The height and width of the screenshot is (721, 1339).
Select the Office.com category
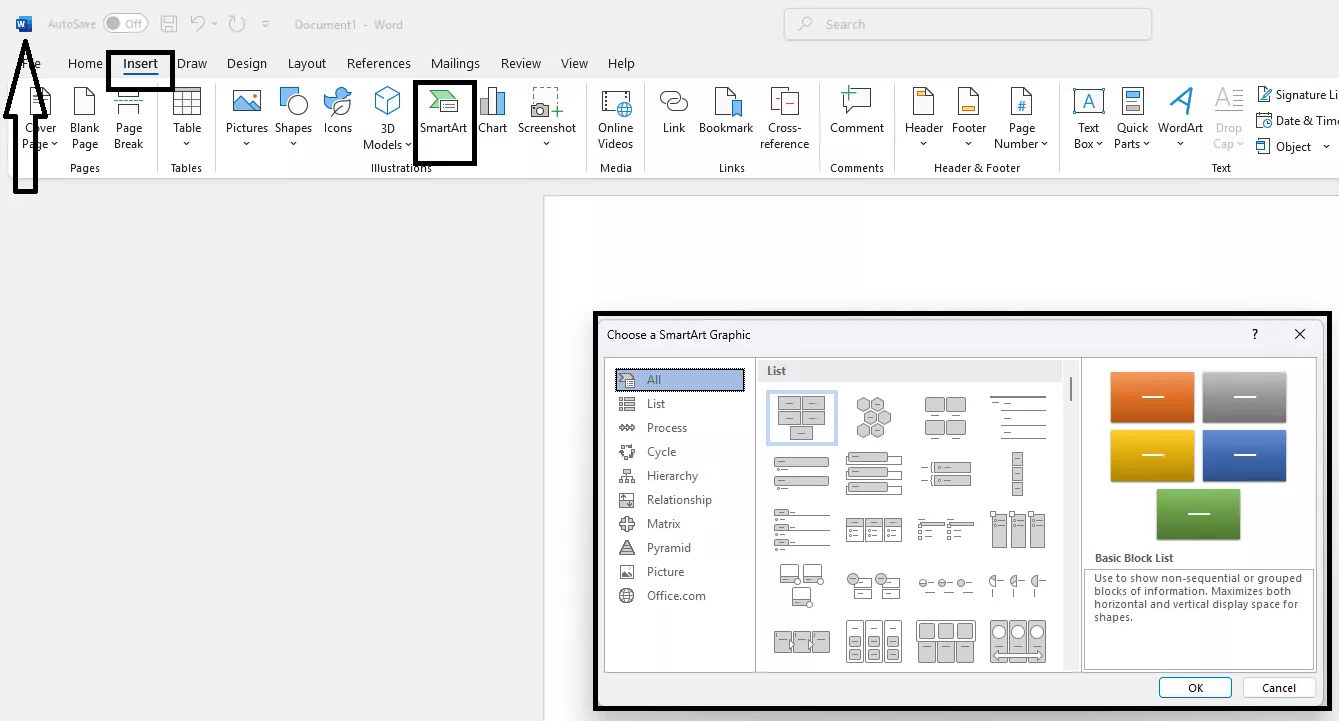(680, 596)
